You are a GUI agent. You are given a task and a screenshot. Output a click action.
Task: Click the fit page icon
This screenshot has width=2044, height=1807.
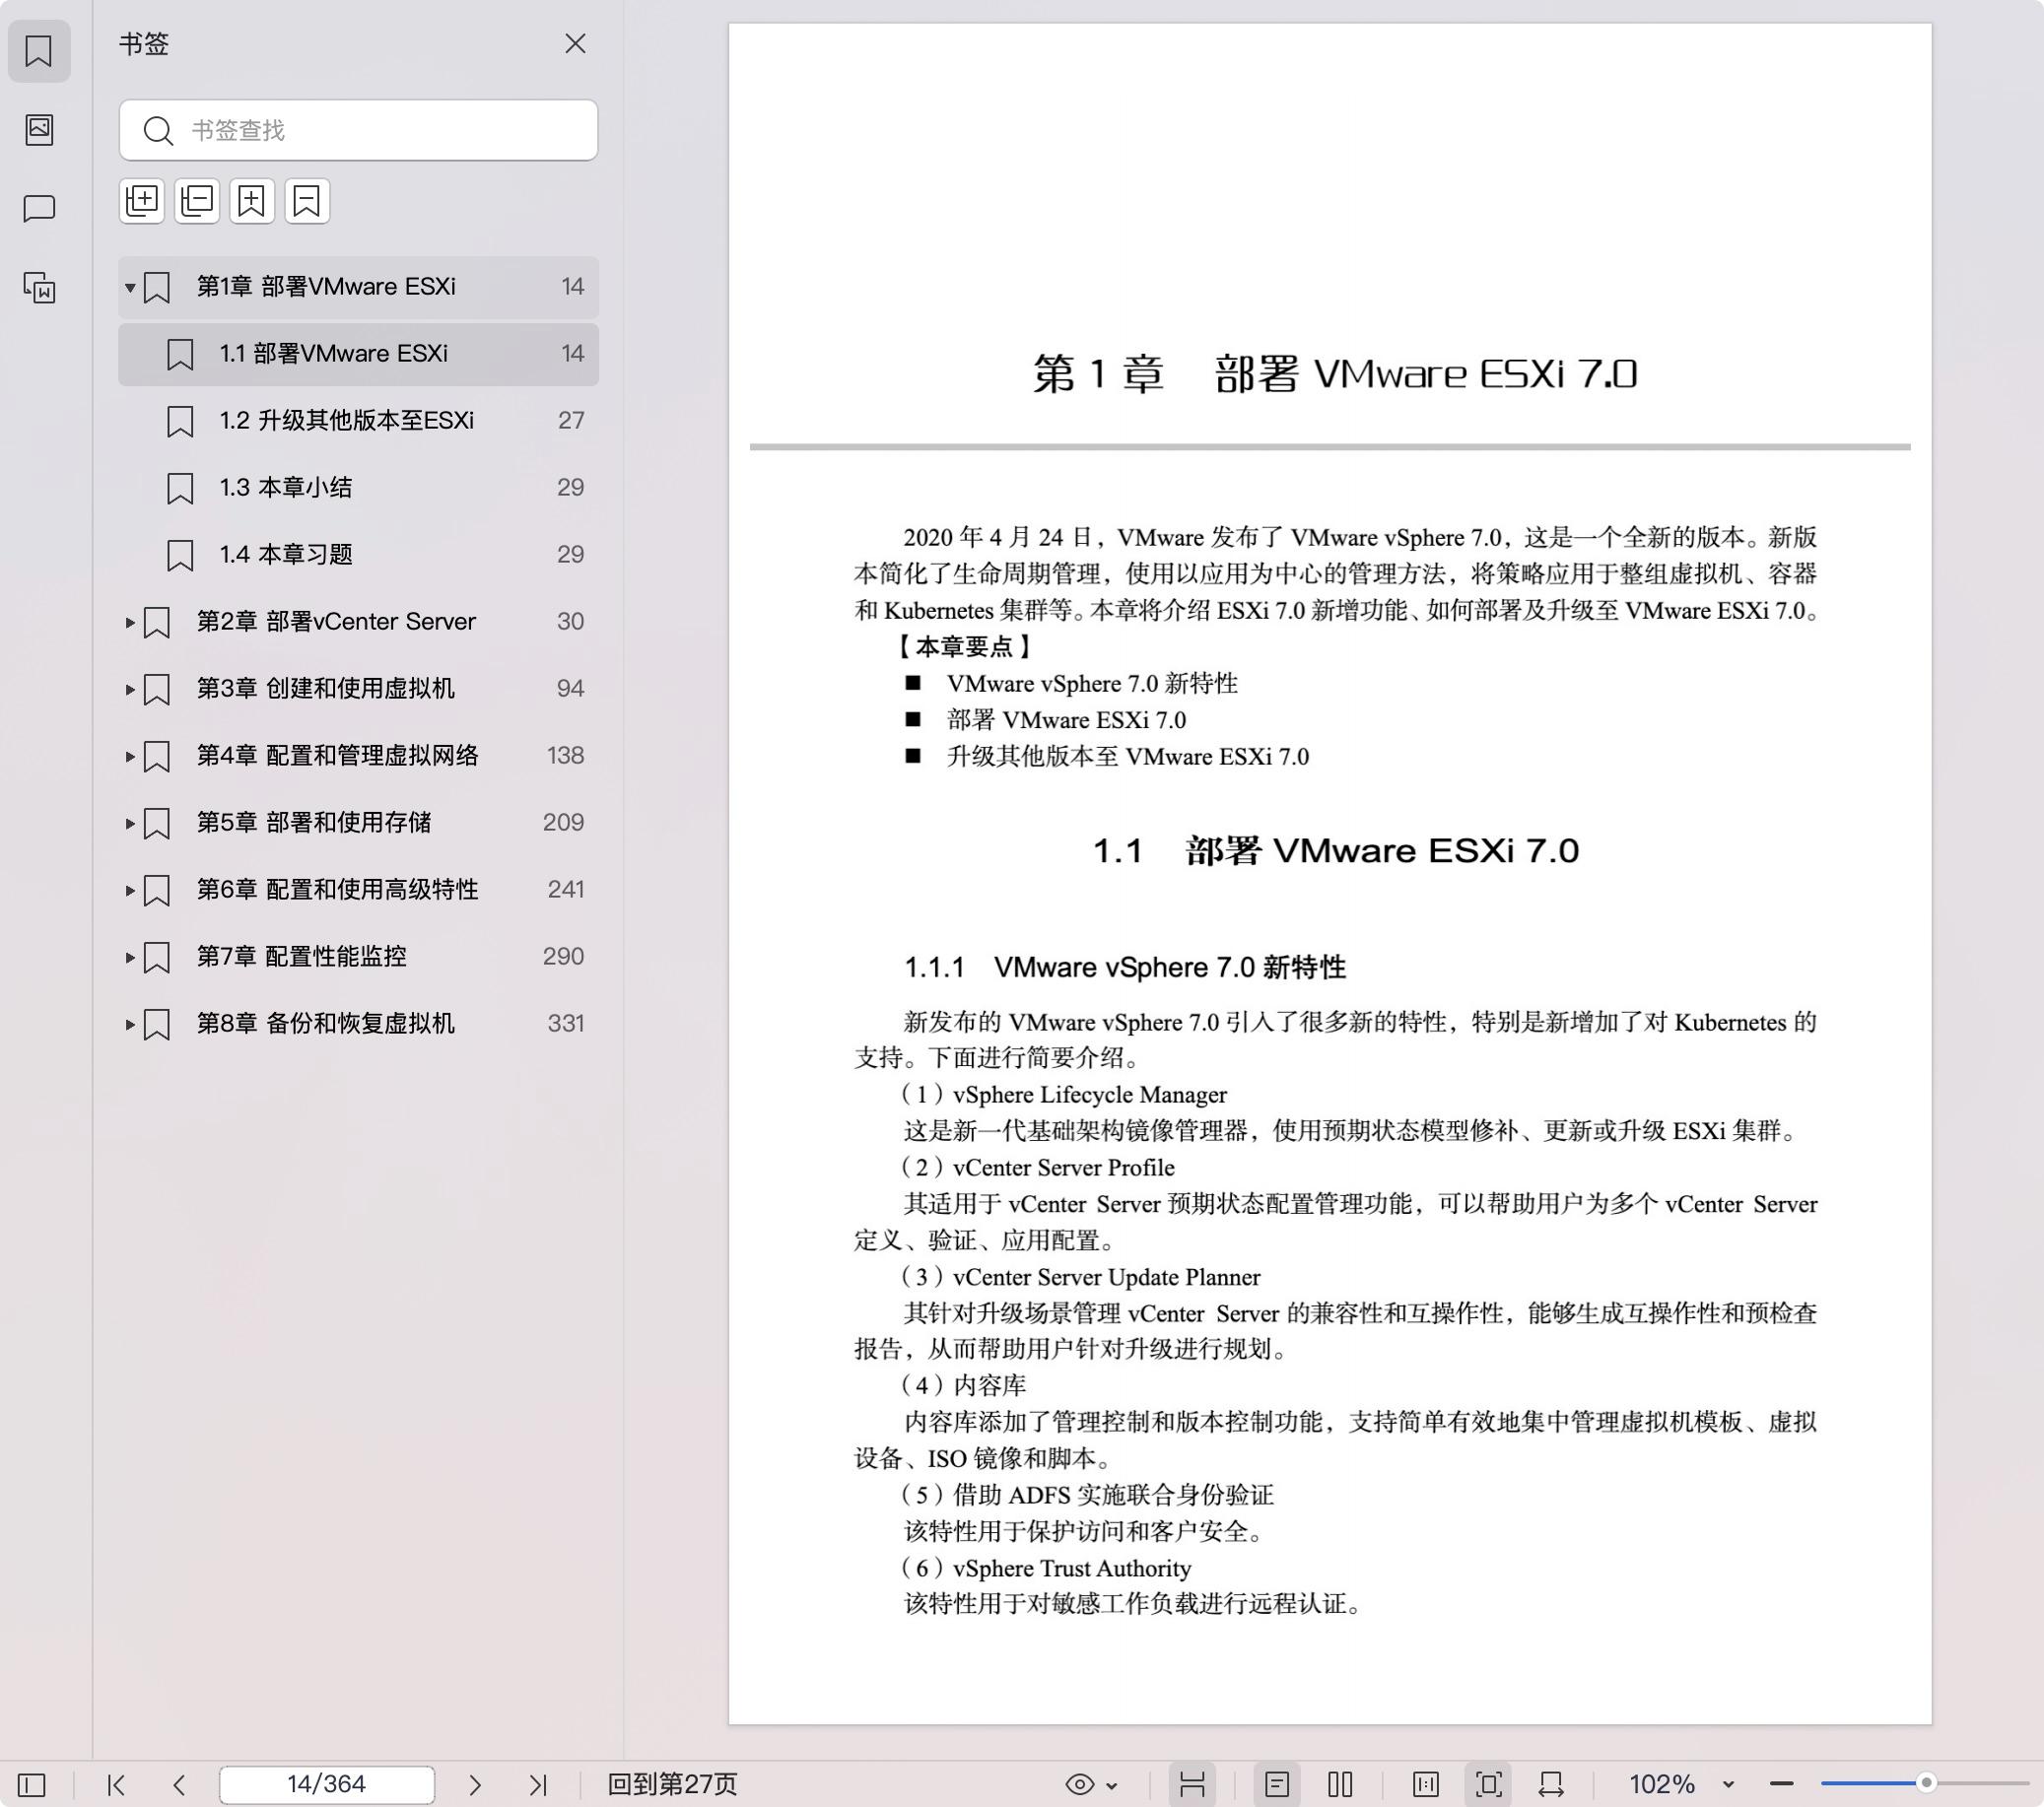point(1489,1784)
